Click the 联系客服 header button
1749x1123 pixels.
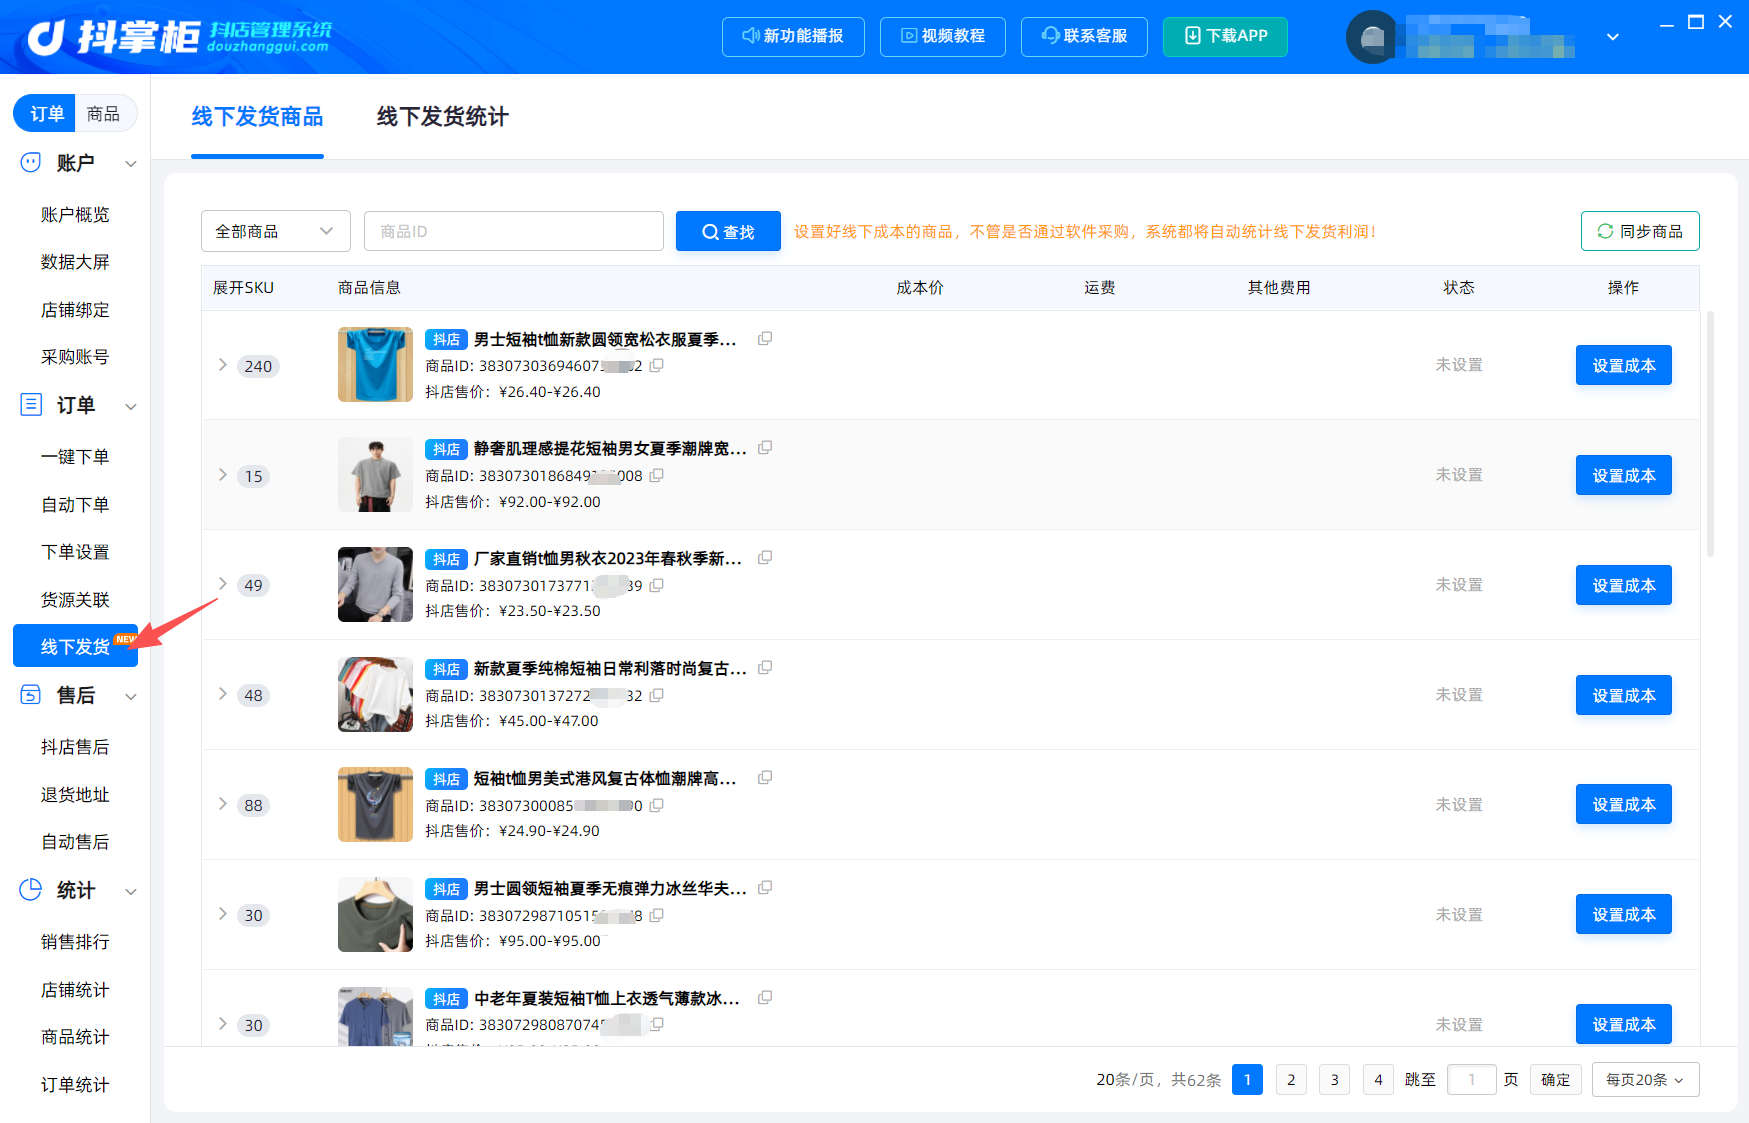[x=1084, y=37]
